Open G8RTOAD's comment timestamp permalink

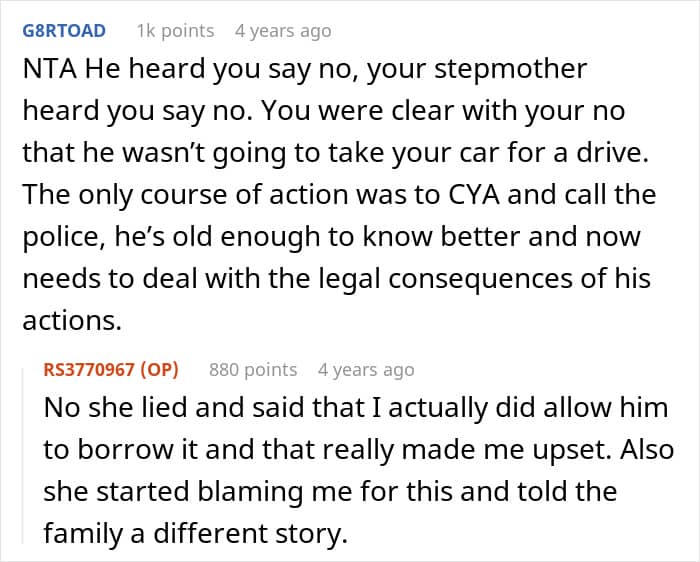pyautogui.click(x=282, y=31)
